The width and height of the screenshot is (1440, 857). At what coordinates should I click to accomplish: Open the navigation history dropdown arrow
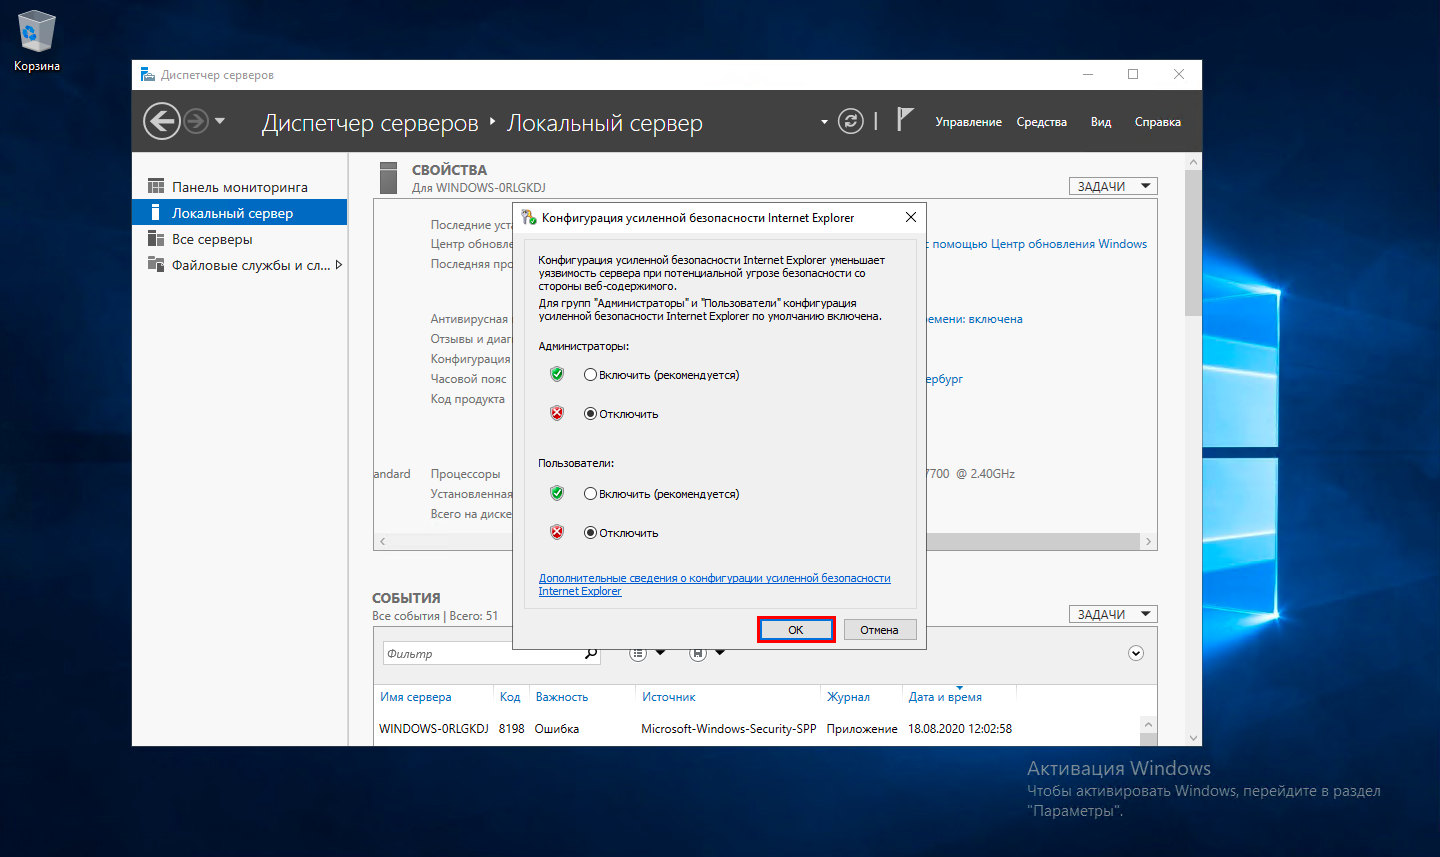[220, 121]
